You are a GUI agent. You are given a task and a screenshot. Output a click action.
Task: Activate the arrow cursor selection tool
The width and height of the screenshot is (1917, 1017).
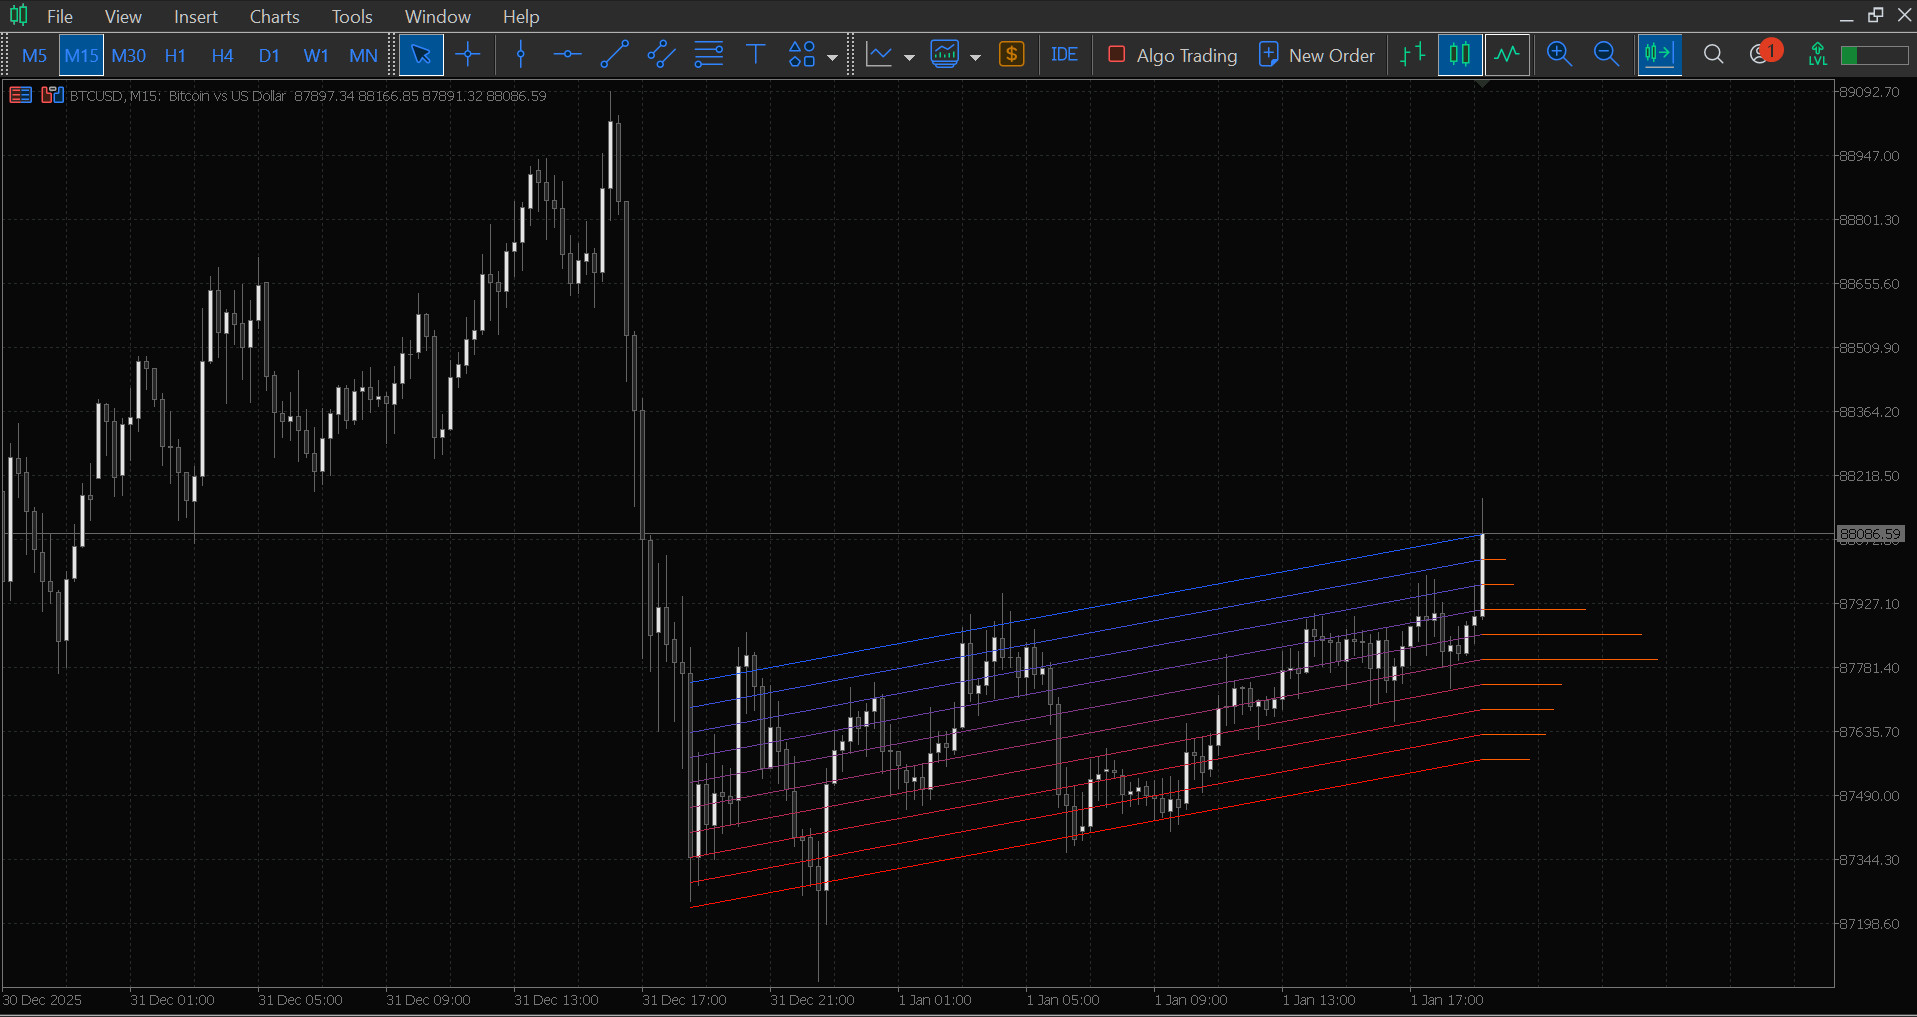[x=421, y=55]
